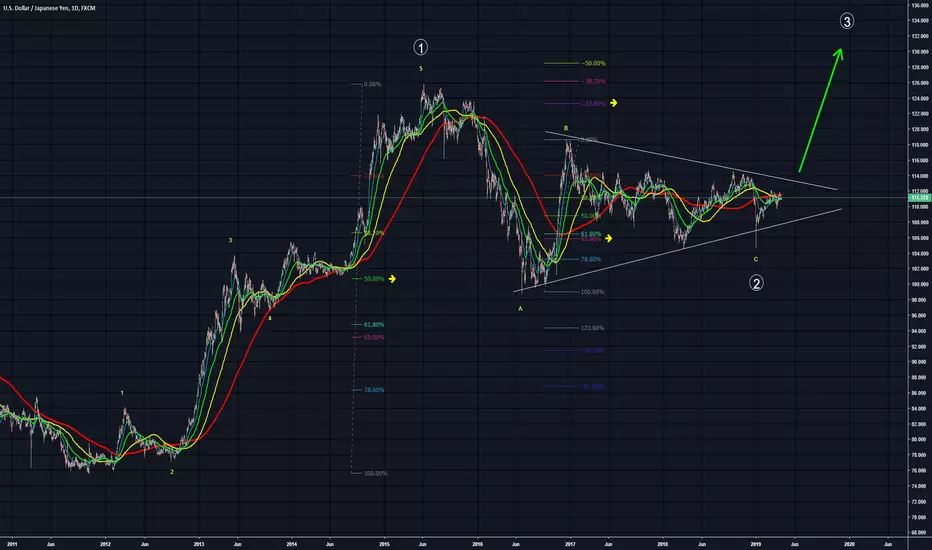932x550 pixels.
Task: Select the yellow wave 2 label
Action: [x=172, y=472]
